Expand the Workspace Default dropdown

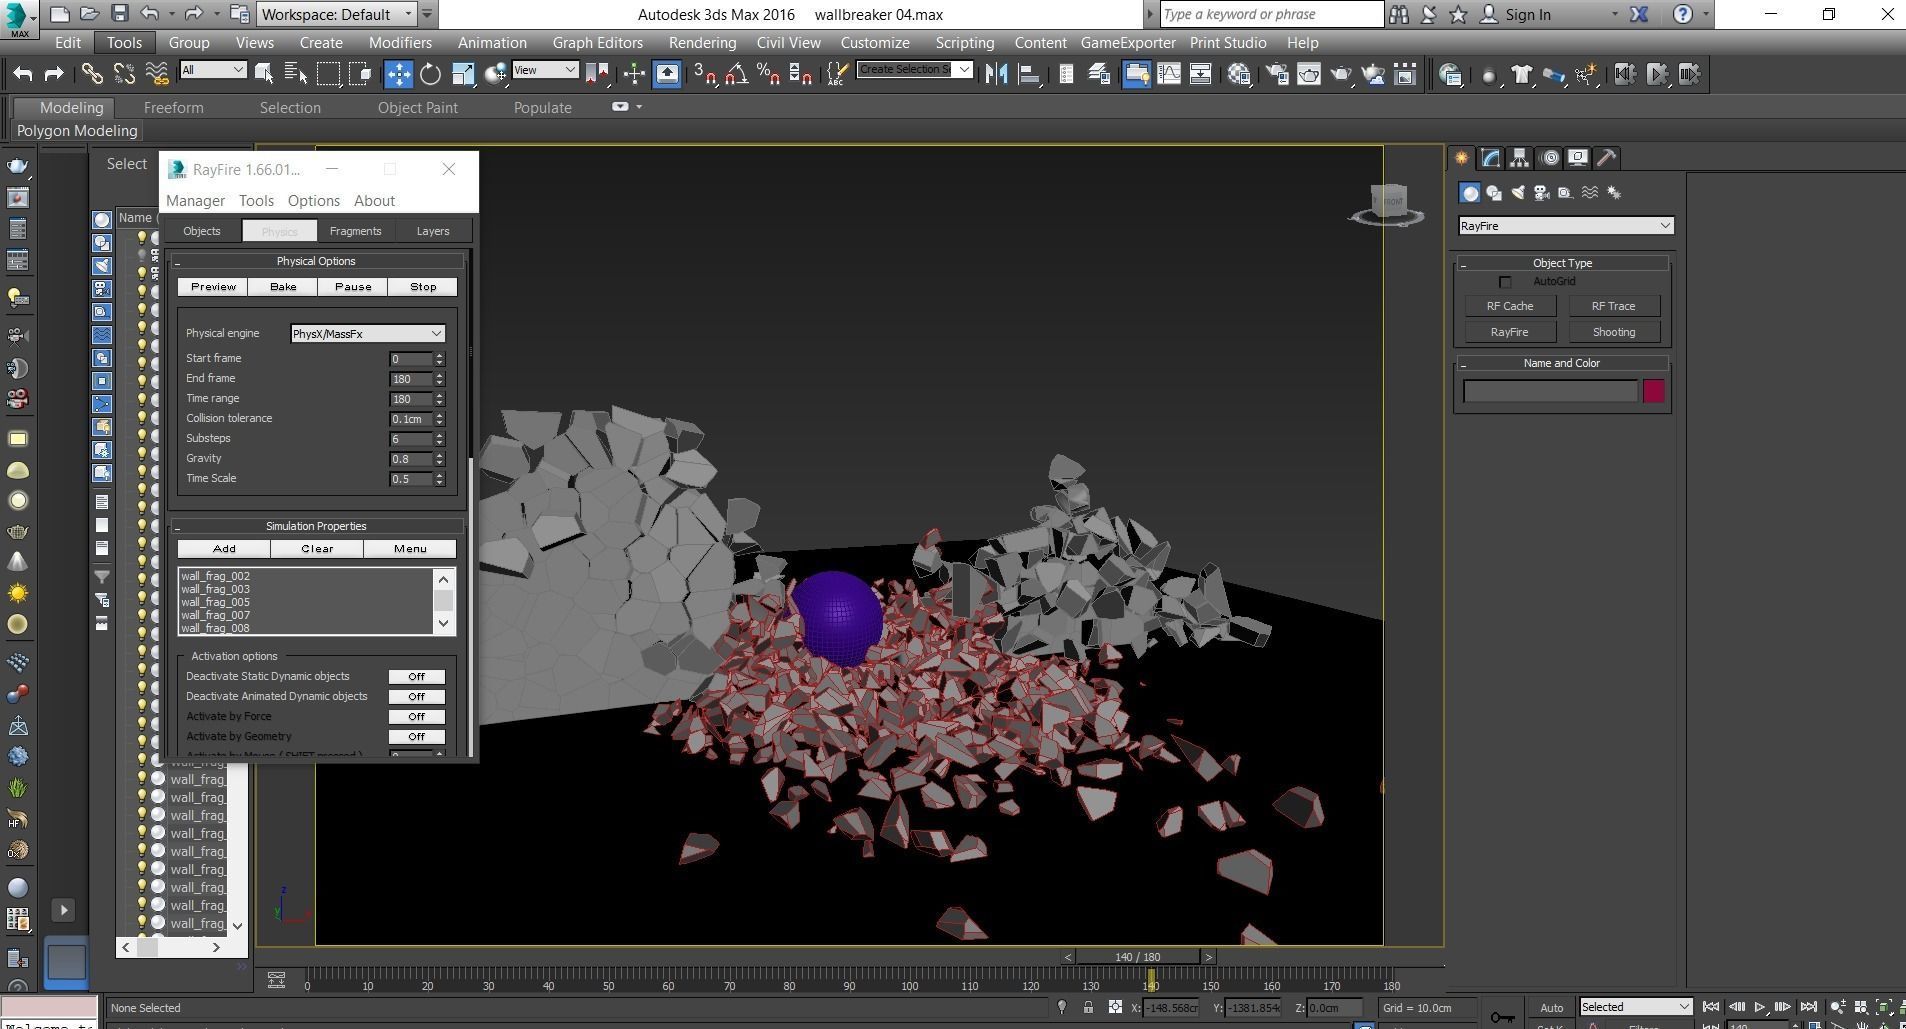pos(333,14)
